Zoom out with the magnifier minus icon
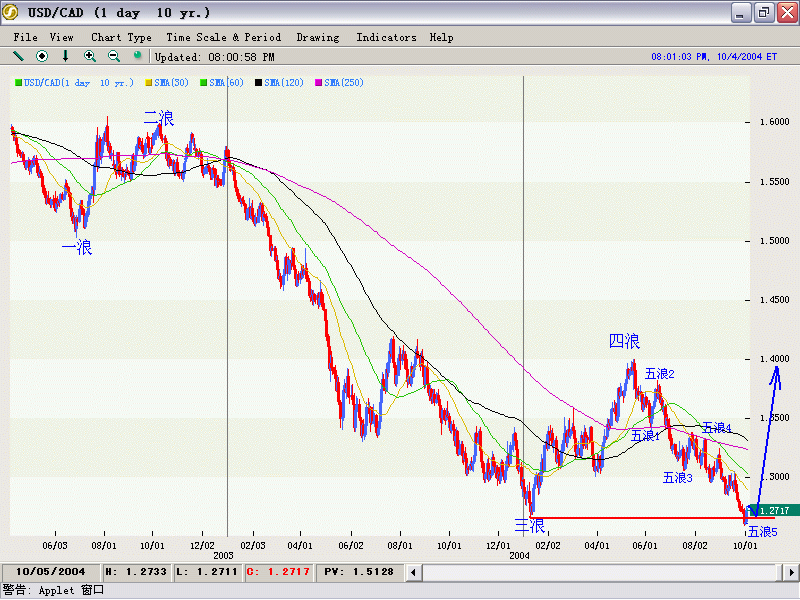The height and width of the screenshot is (600, 800). pos(114,56)
